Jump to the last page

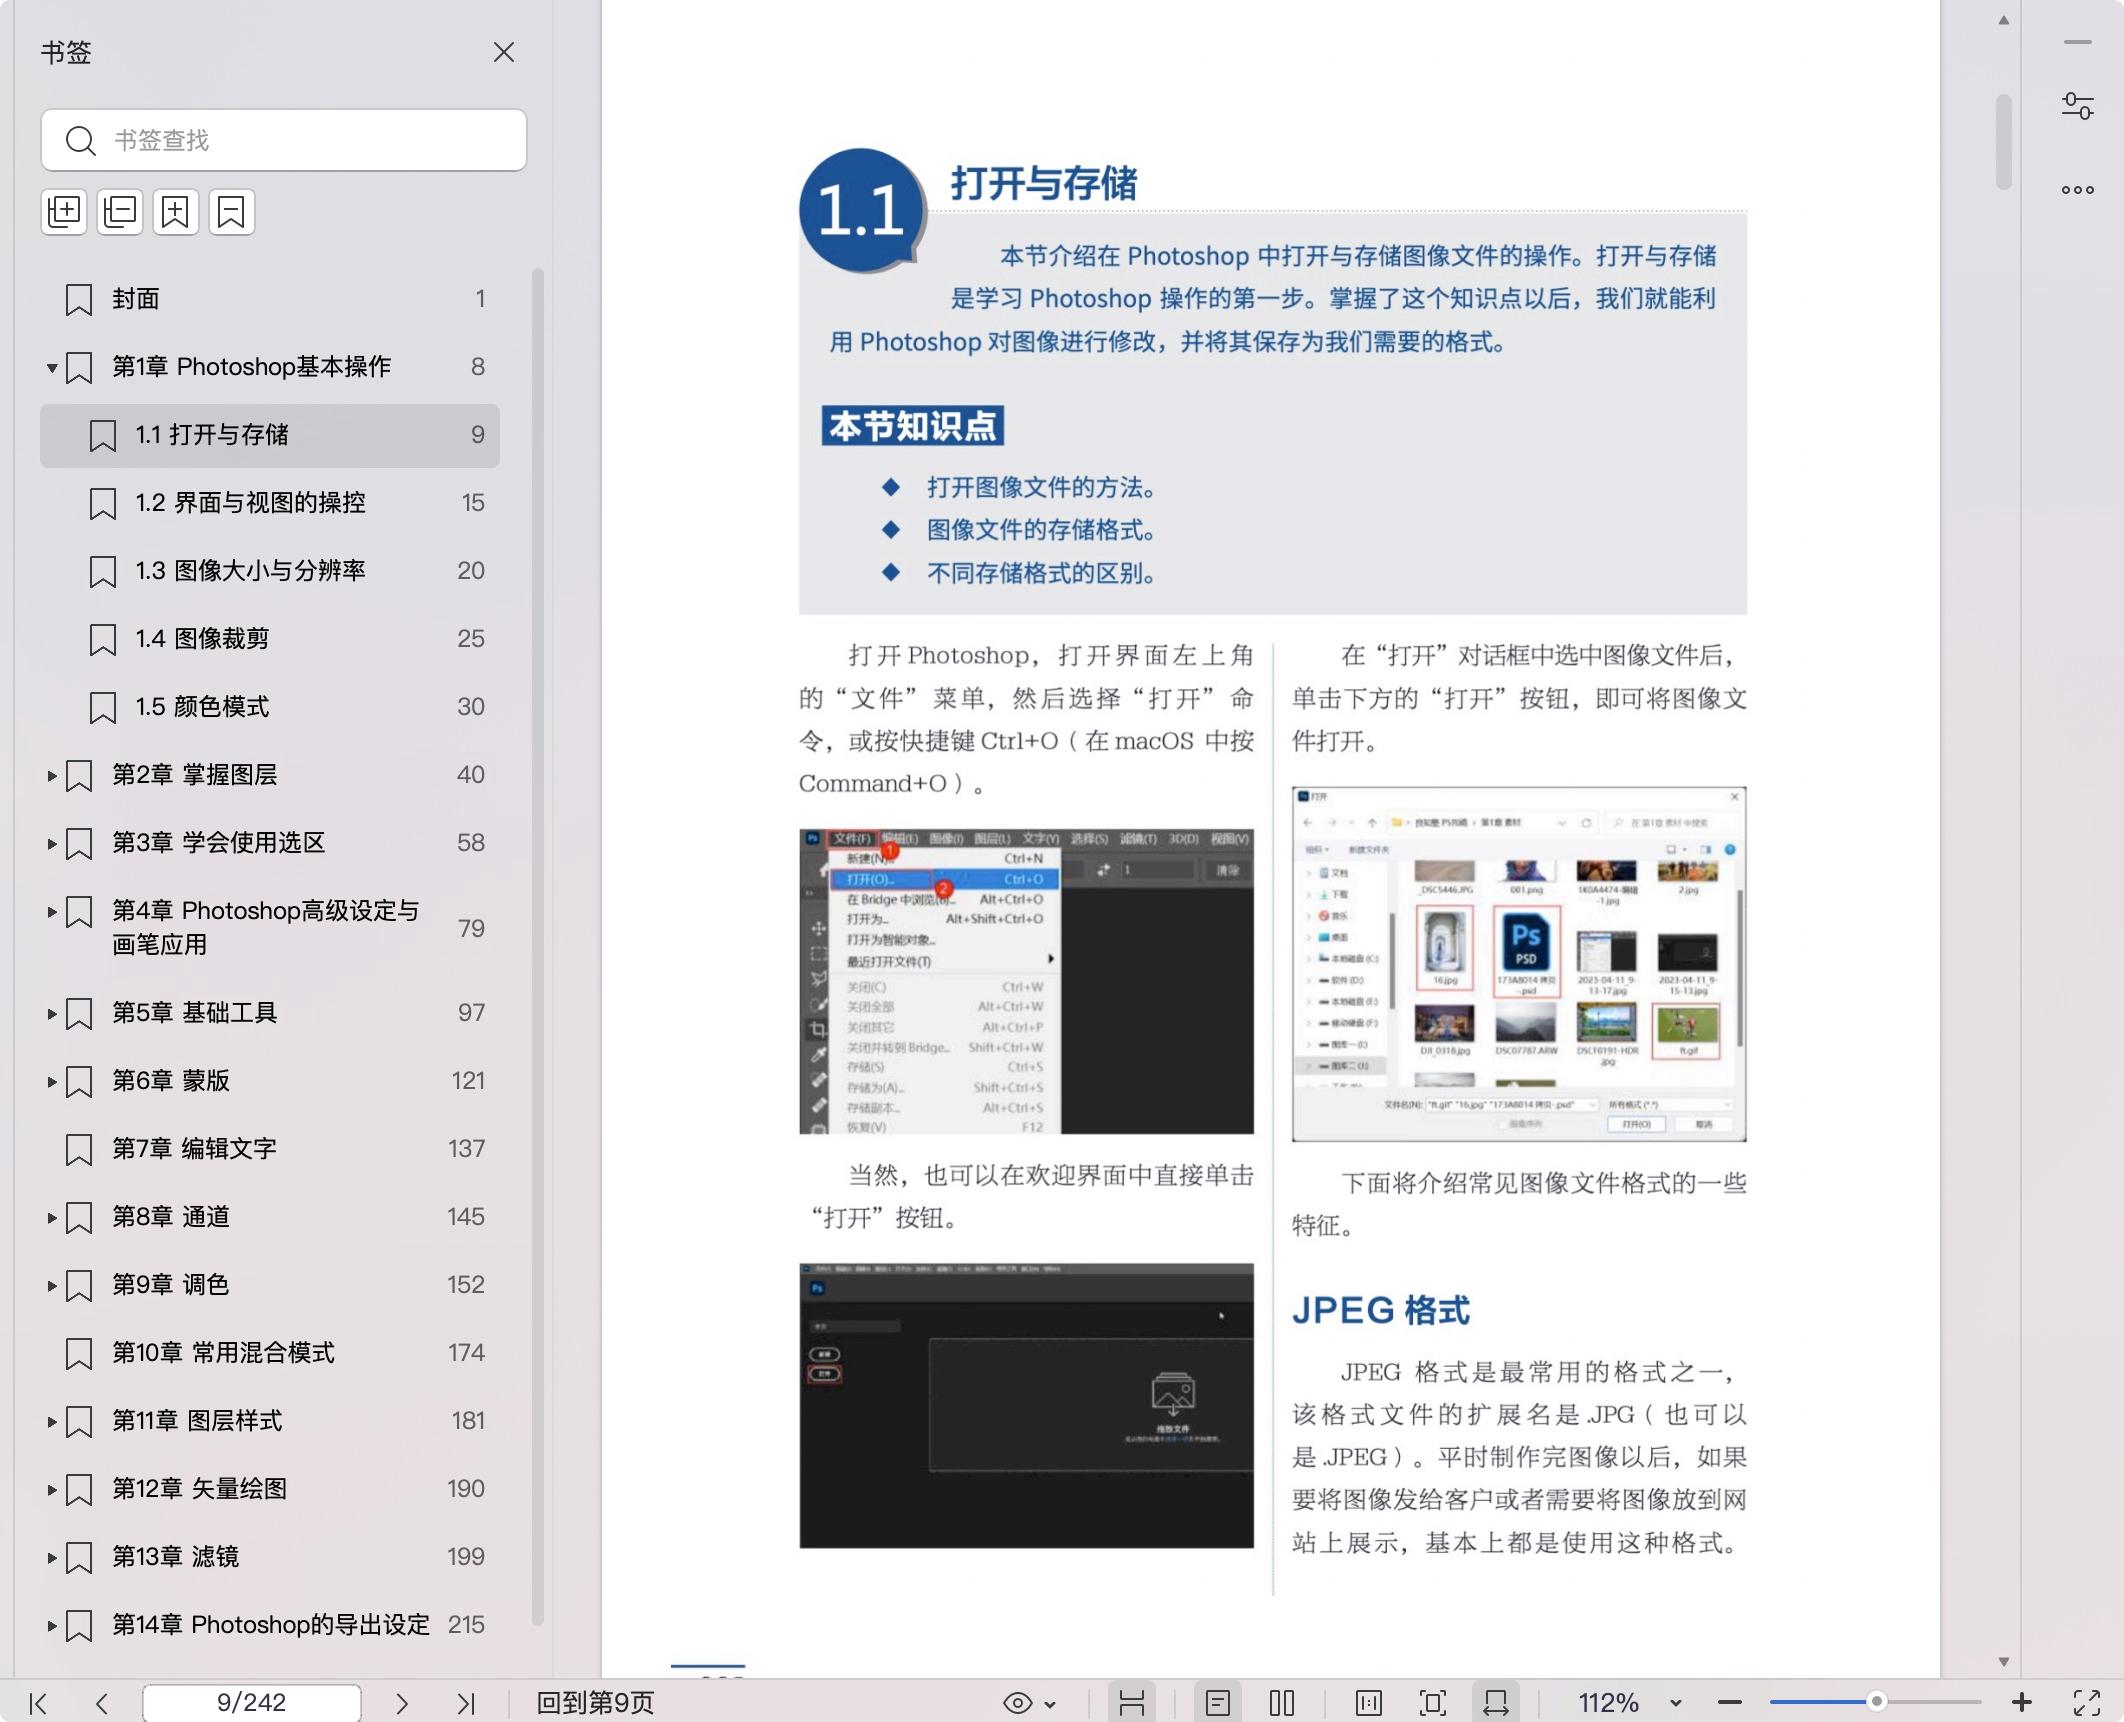click(x=466, y=1703)
